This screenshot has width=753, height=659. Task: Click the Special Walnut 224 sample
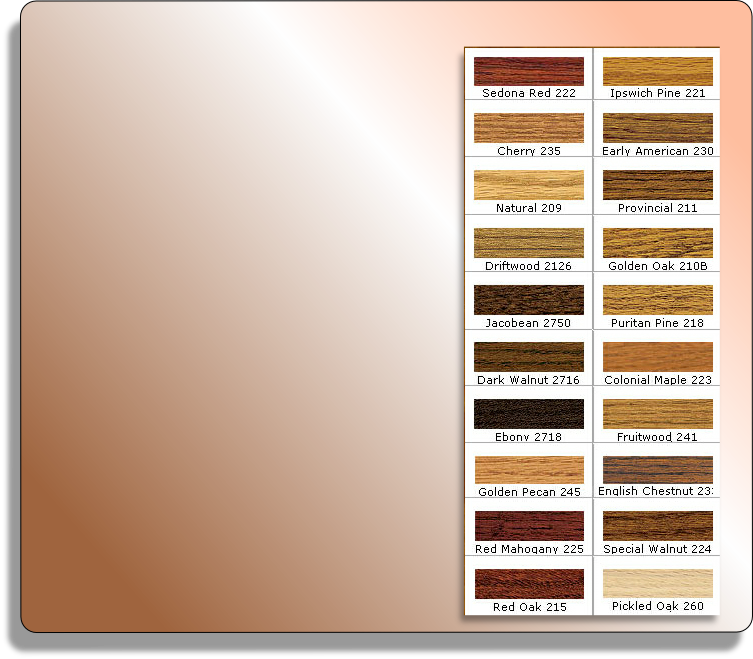coord(658,526)
